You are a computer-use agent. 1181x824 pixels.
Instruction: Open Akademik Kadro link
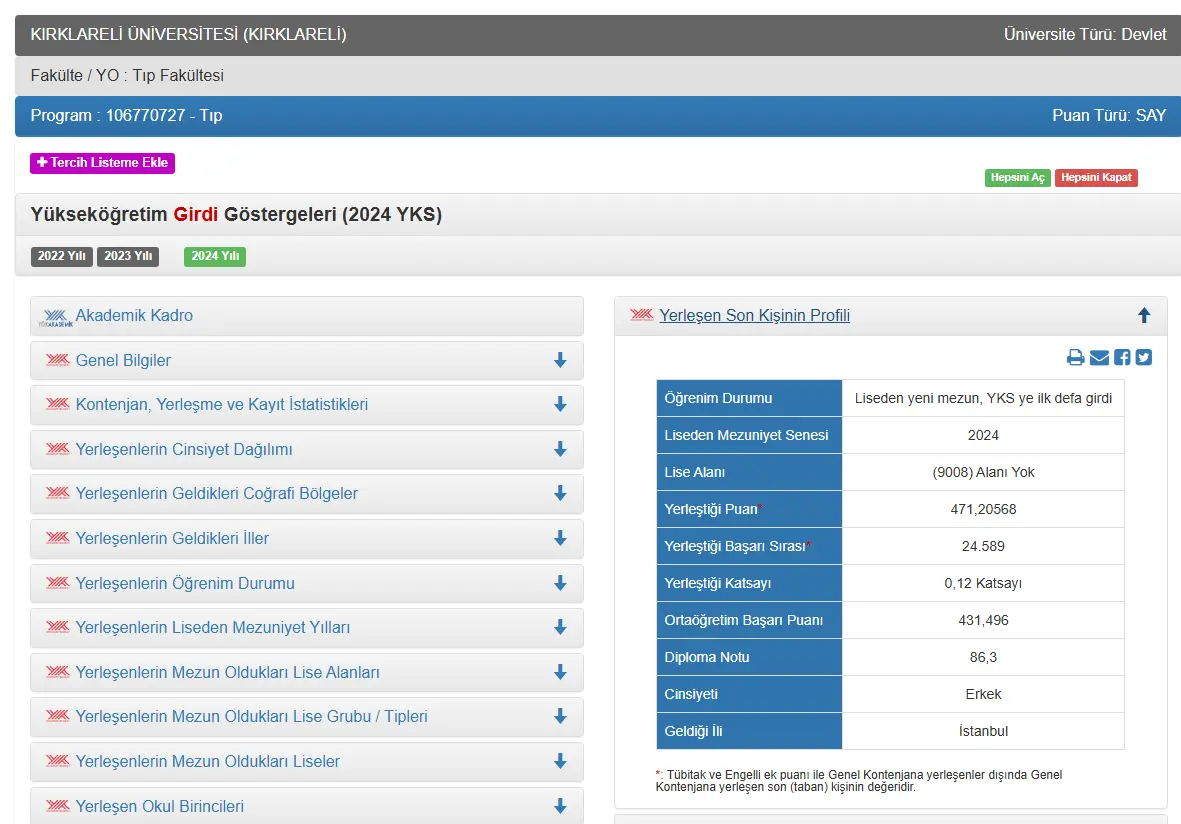(x=134, y=316)
